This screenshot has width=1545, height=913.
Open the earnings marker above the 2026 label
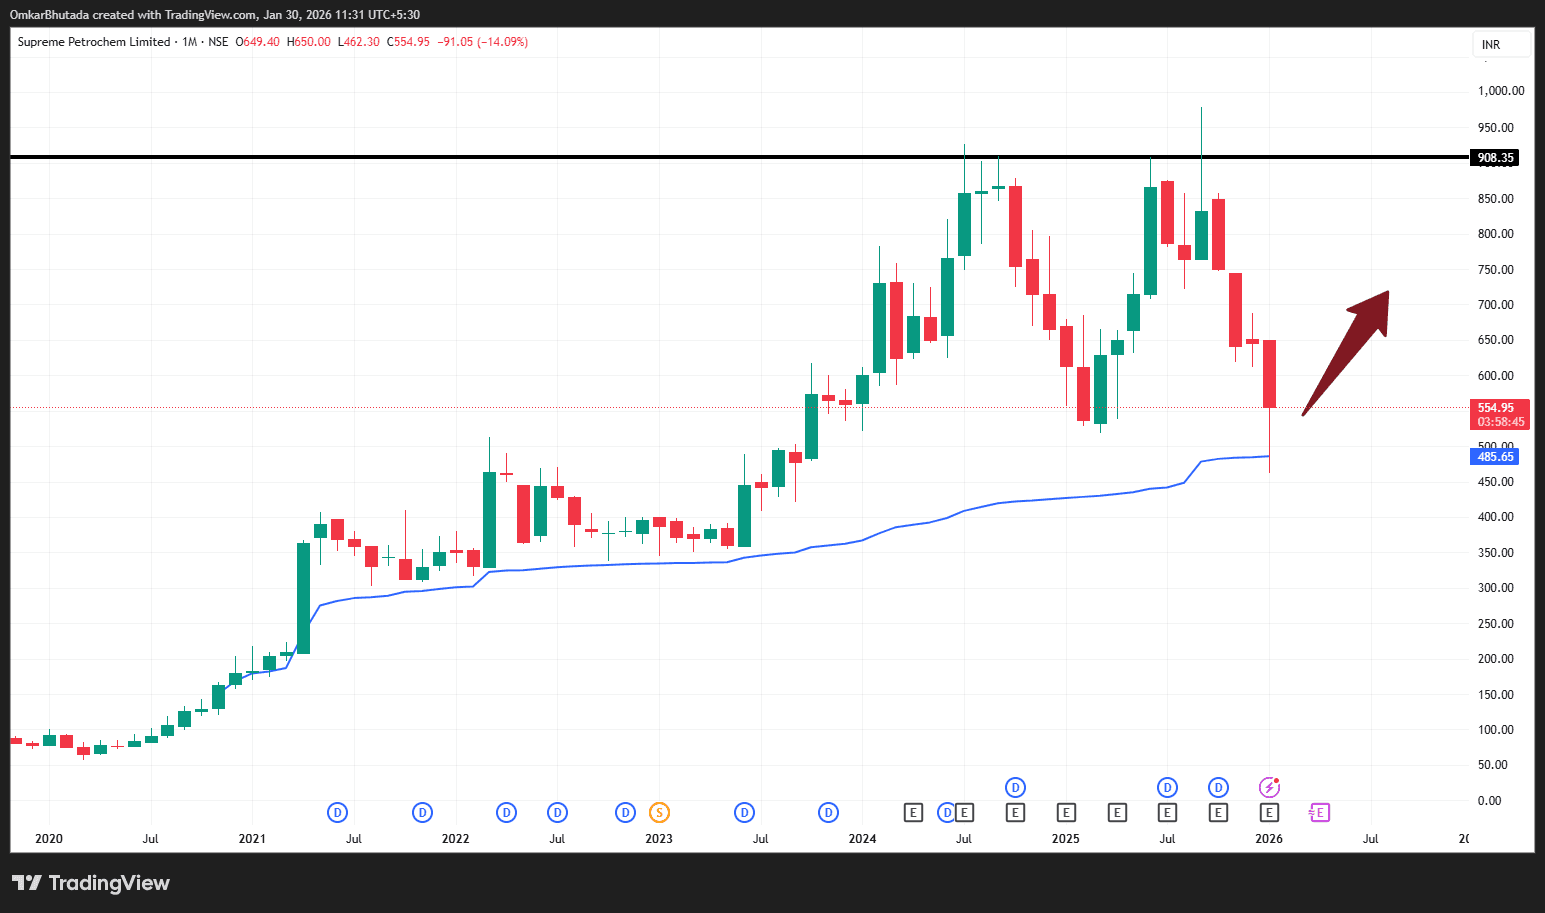click(1269, 812)
